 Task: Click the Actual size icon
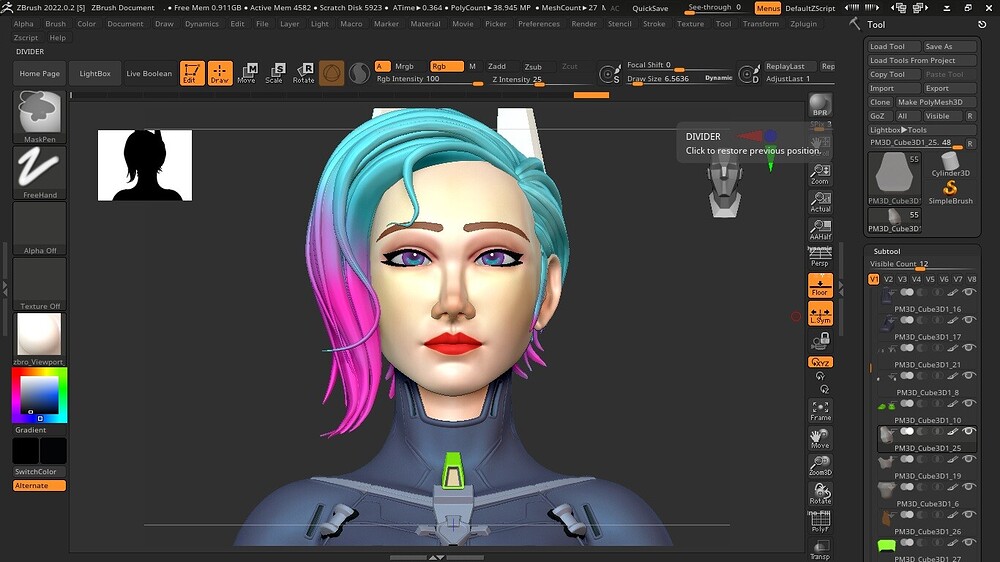(x=820, y=202)
